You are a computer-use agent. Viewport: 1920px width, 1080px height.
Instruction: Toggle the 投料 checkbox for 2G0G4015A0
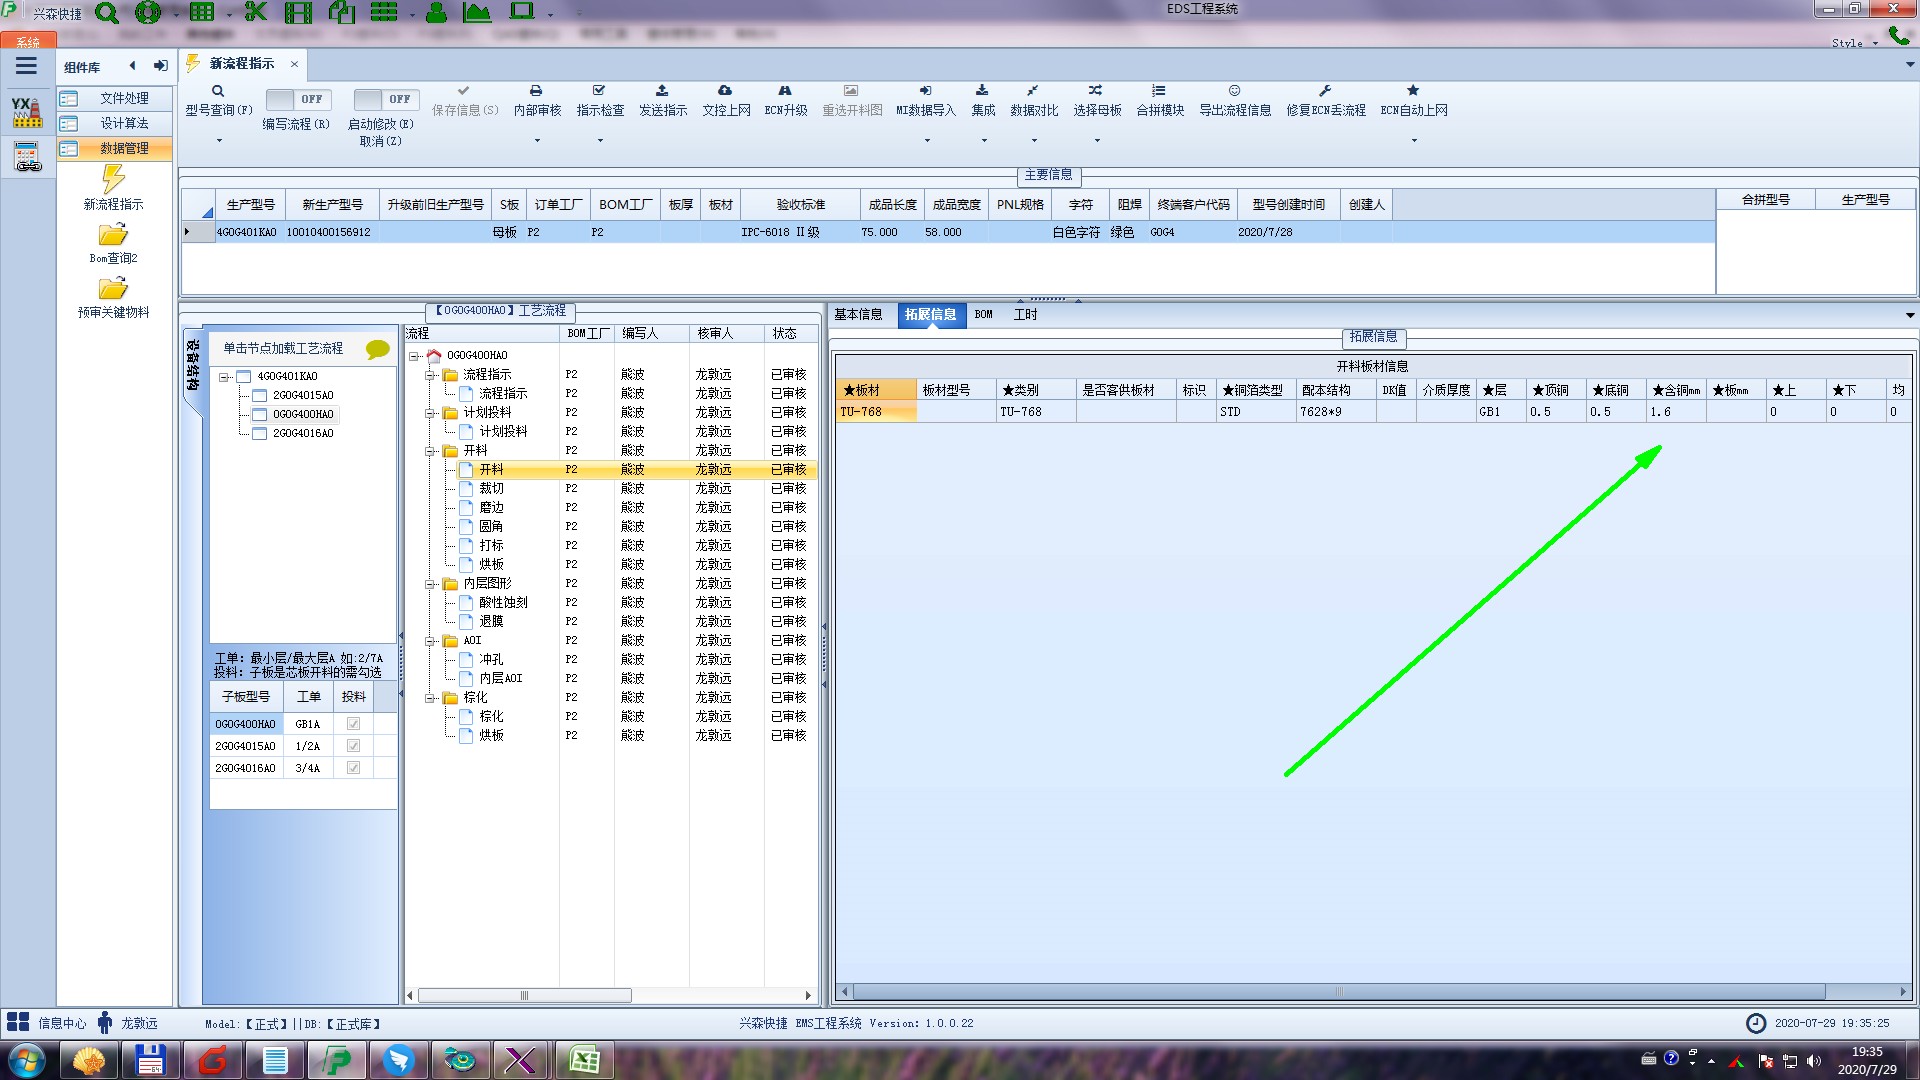[x=353, y=746]
